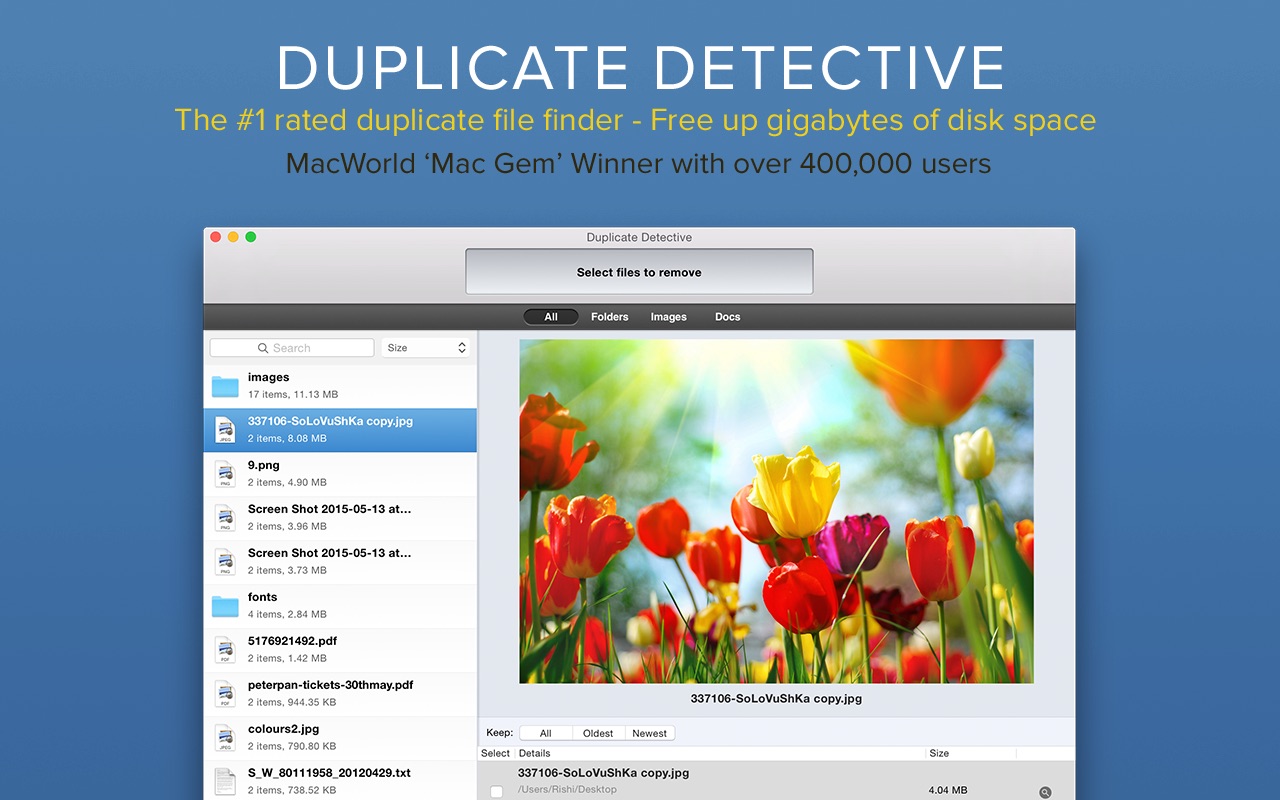The image size is (1280, 800).
Task: Open the images folder icon in list
Action: point(225,386)
